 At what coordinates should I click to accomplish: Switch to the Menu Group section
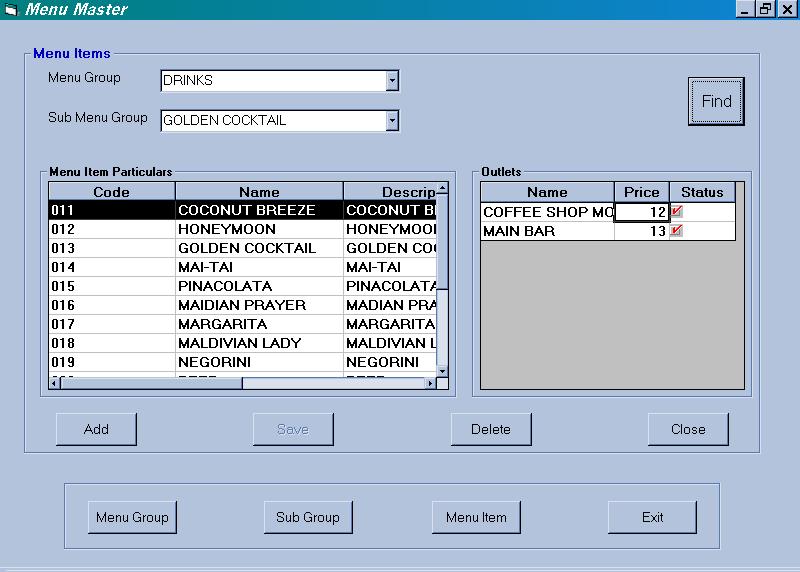(x=132, y=517)
